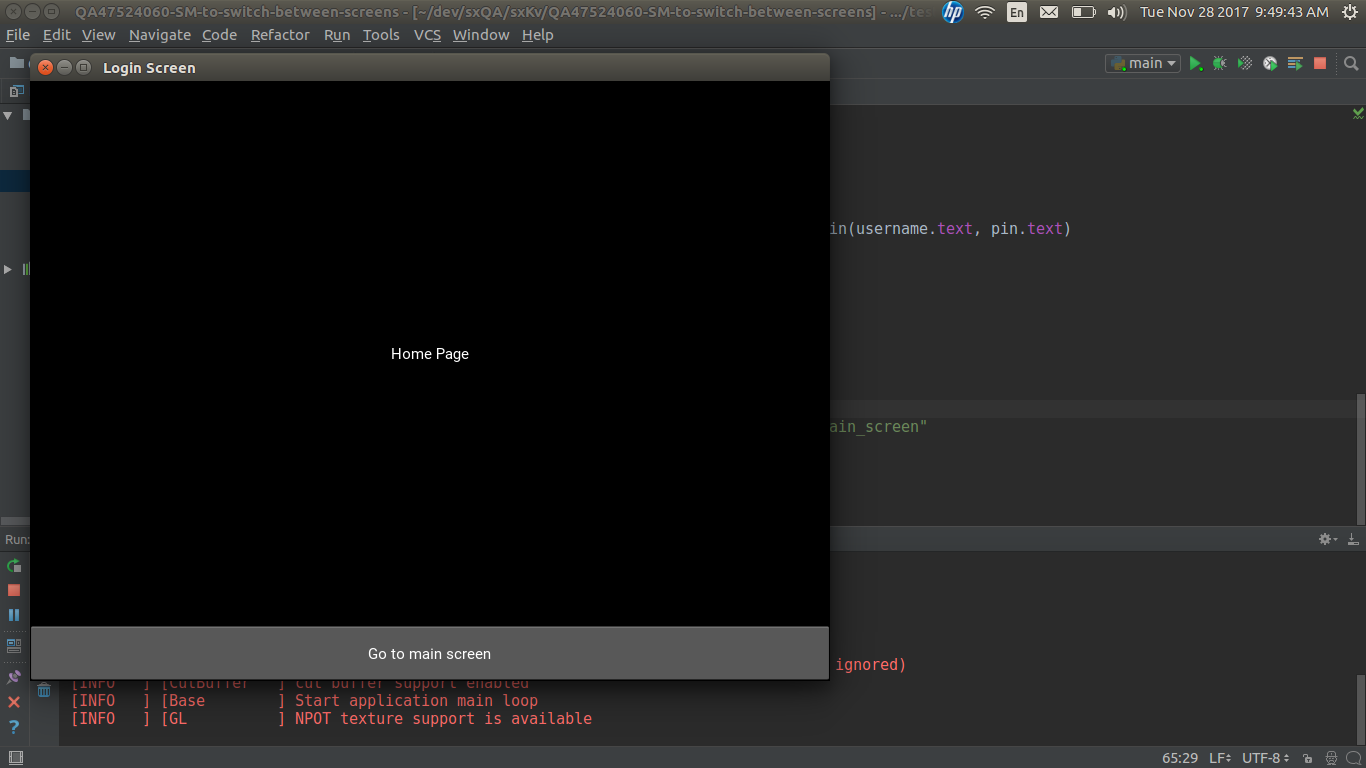This screenshot has height=768, width=1366.
Task: Open the Edit menu
Action: tap(57, 35)
